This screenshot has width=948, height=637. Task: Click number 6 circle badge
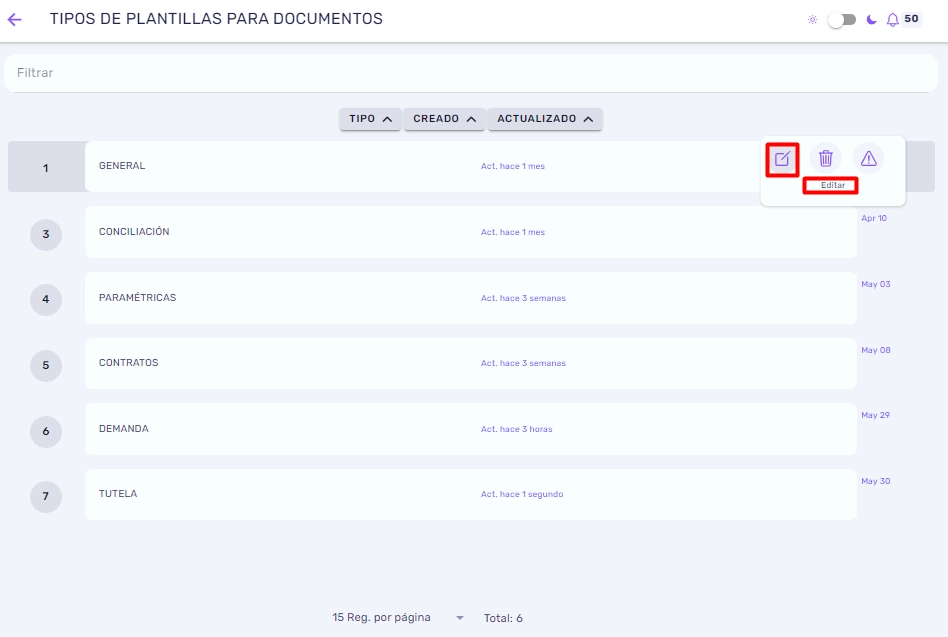[x=46, y=432]
